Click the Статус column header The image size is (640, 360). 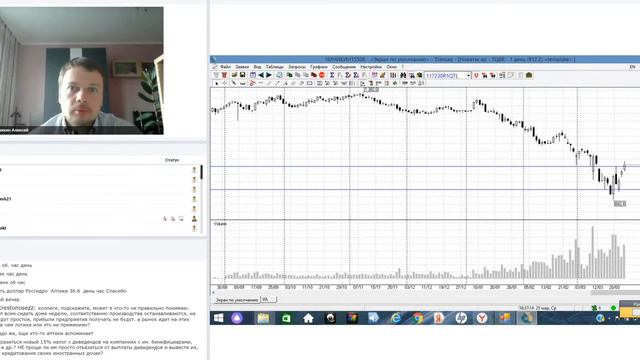tap(172, 160)
